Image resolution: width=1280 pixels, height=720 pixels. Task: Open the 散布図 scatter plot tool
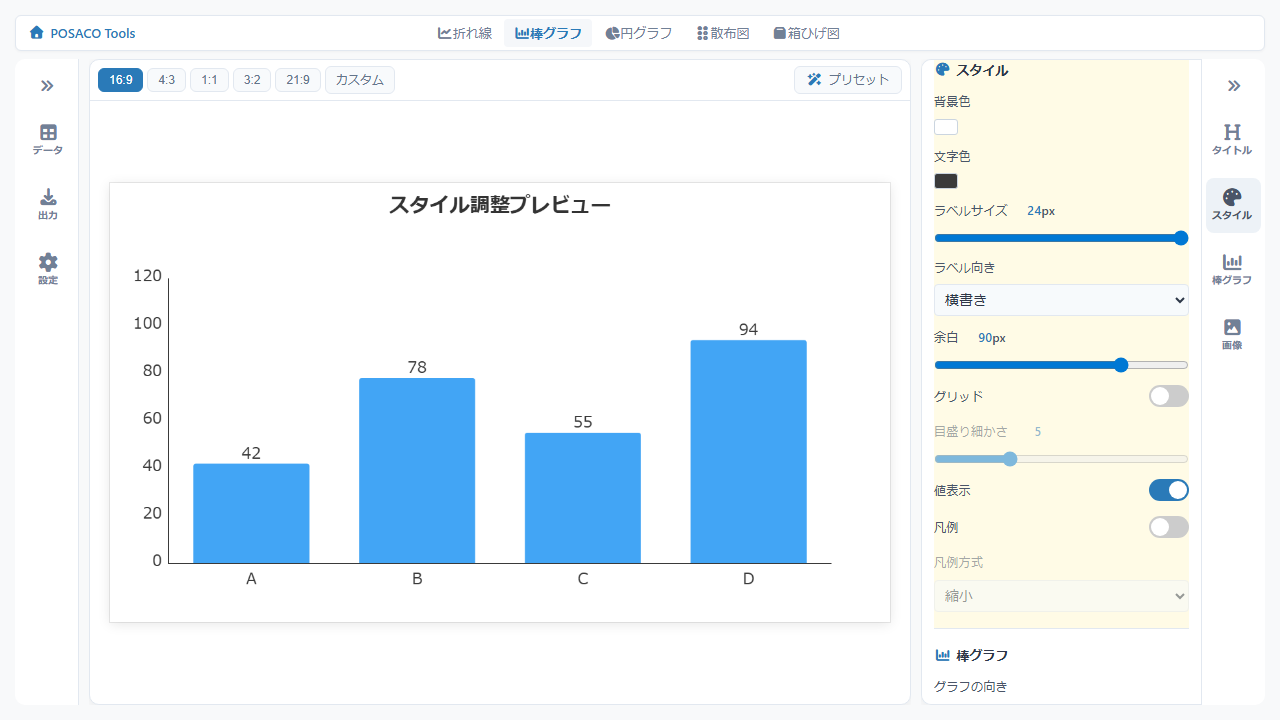pyautogui.click(x=722, y=32)
